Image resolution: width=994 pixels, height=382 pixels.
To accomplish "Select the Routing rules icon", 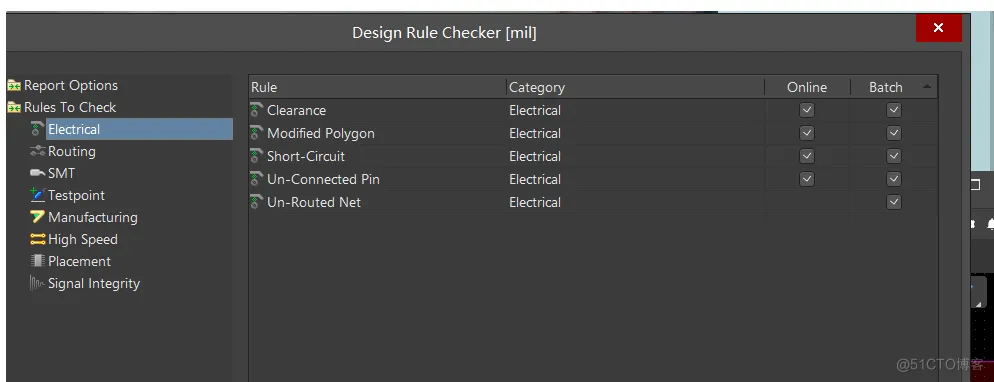I will point(37,151).
